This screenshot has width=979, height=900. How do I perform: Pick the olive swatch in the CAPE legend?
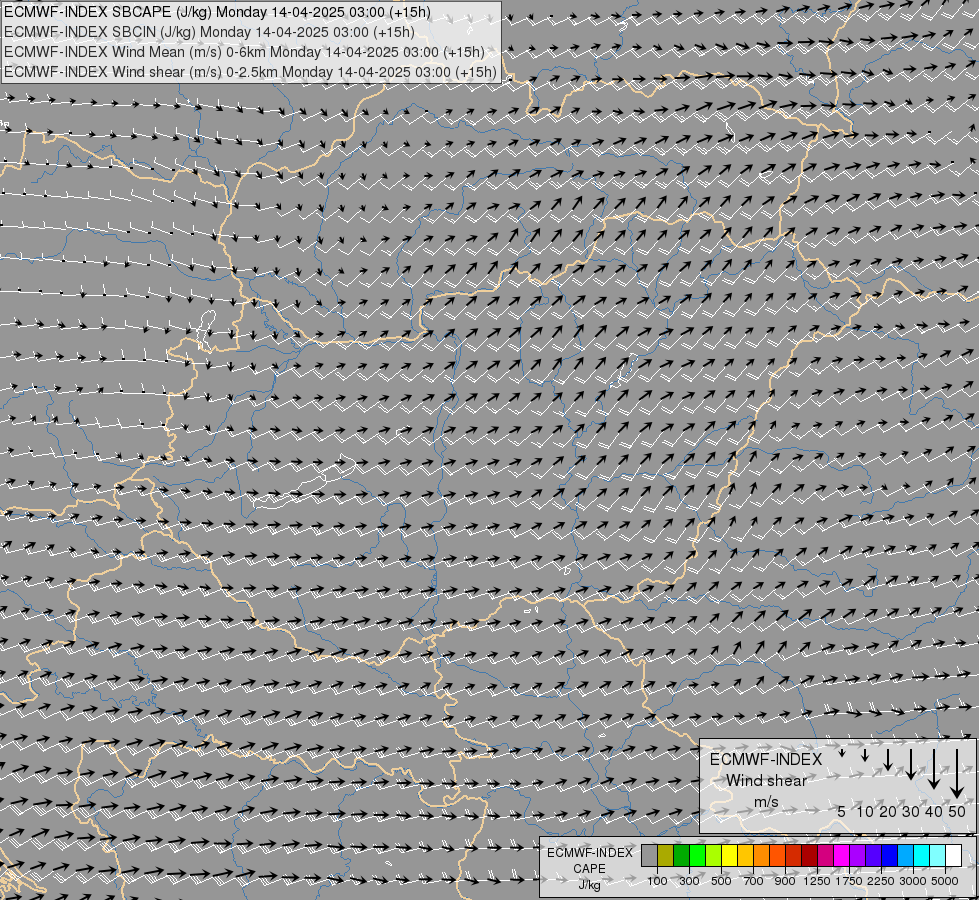coord(665,856)
